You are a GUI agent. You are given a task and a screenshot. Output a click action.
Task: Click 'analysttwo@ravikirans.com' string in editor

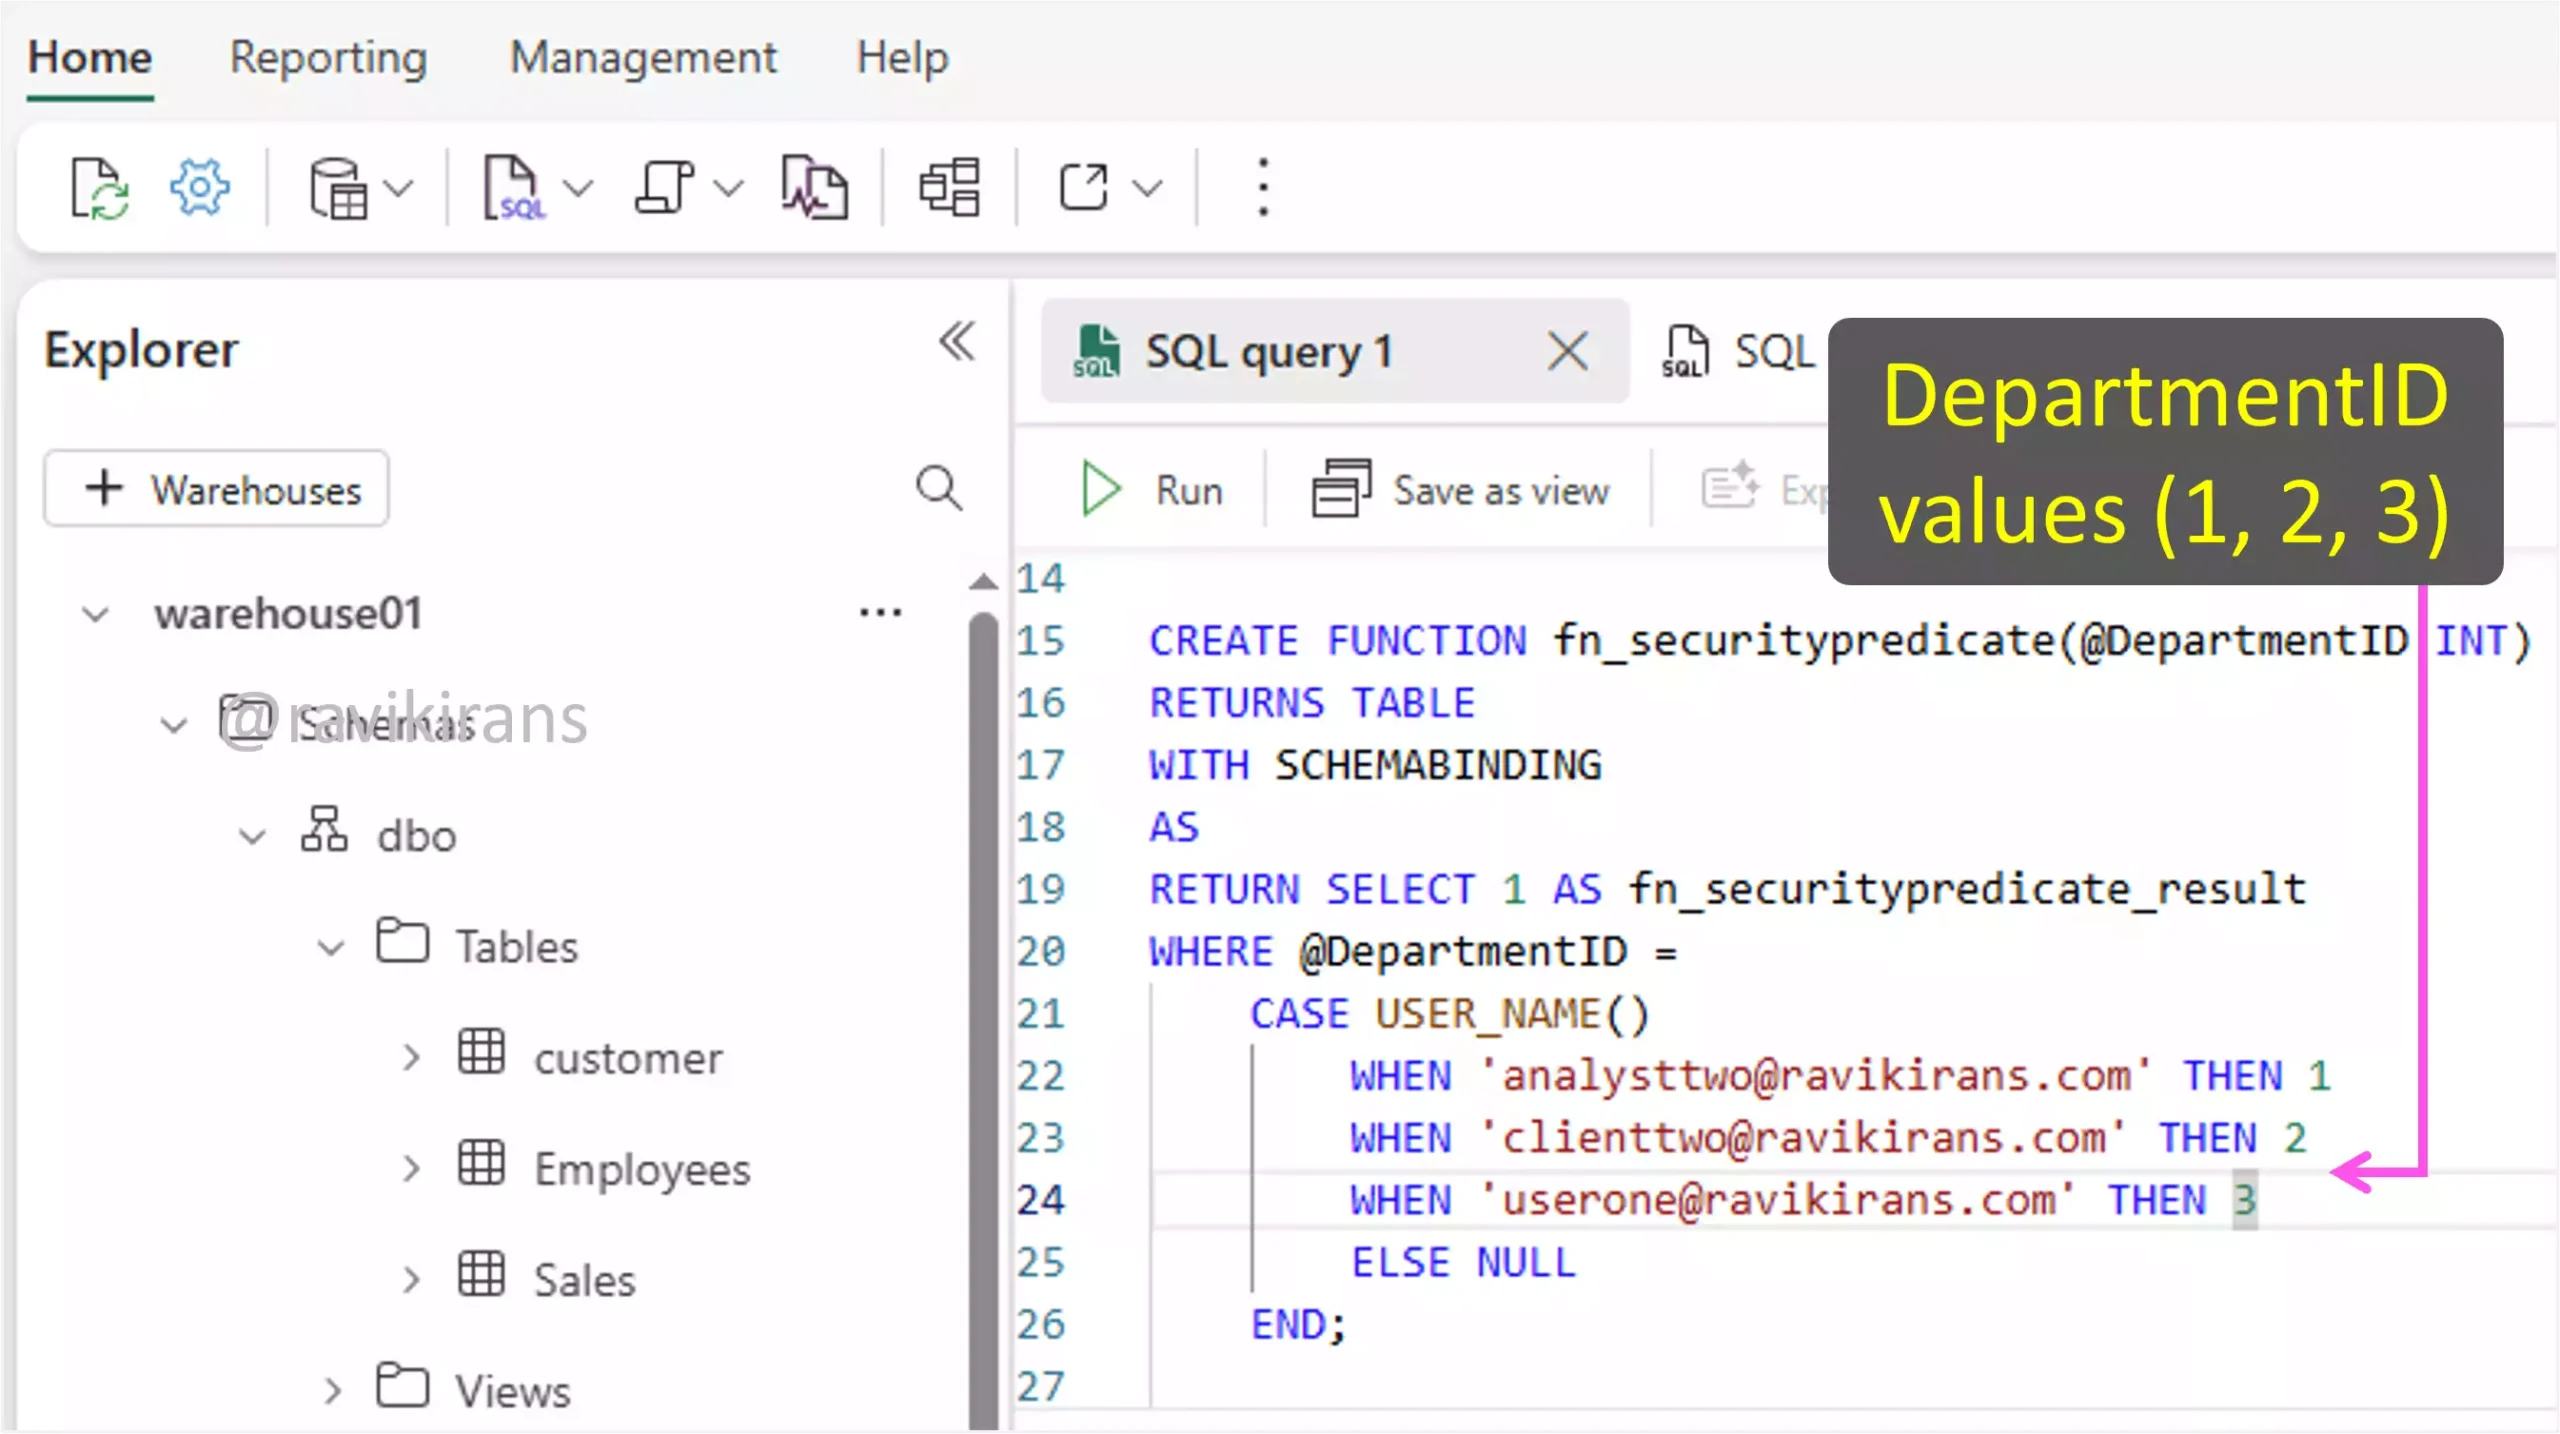tap(1816, 1076)
